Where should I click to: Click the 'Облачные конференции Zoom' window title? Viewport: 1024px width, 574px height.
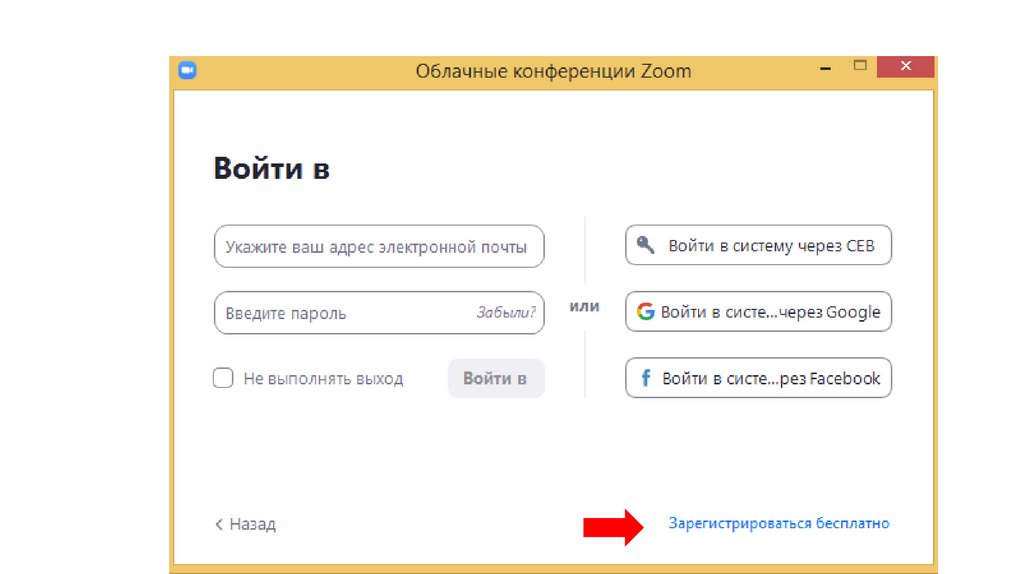[x=553, y=71]
